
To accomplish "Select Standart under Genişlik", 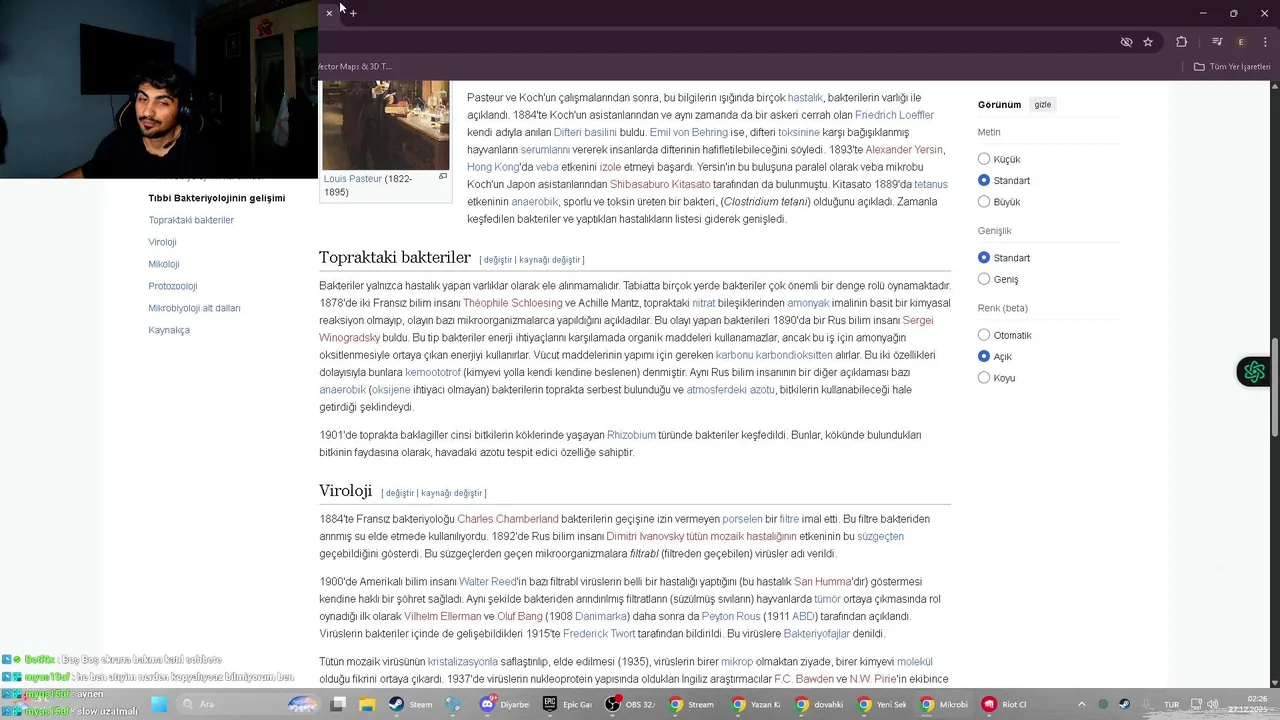I will (984, 258).
